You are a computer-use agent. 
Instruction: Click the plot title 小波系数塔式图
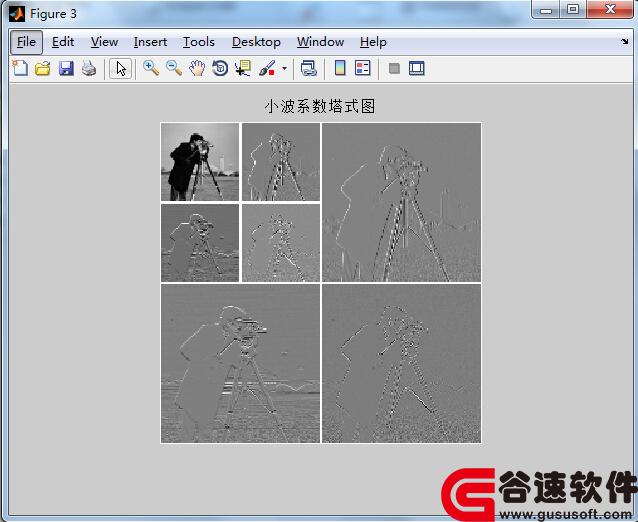click(x=320, y=107)
